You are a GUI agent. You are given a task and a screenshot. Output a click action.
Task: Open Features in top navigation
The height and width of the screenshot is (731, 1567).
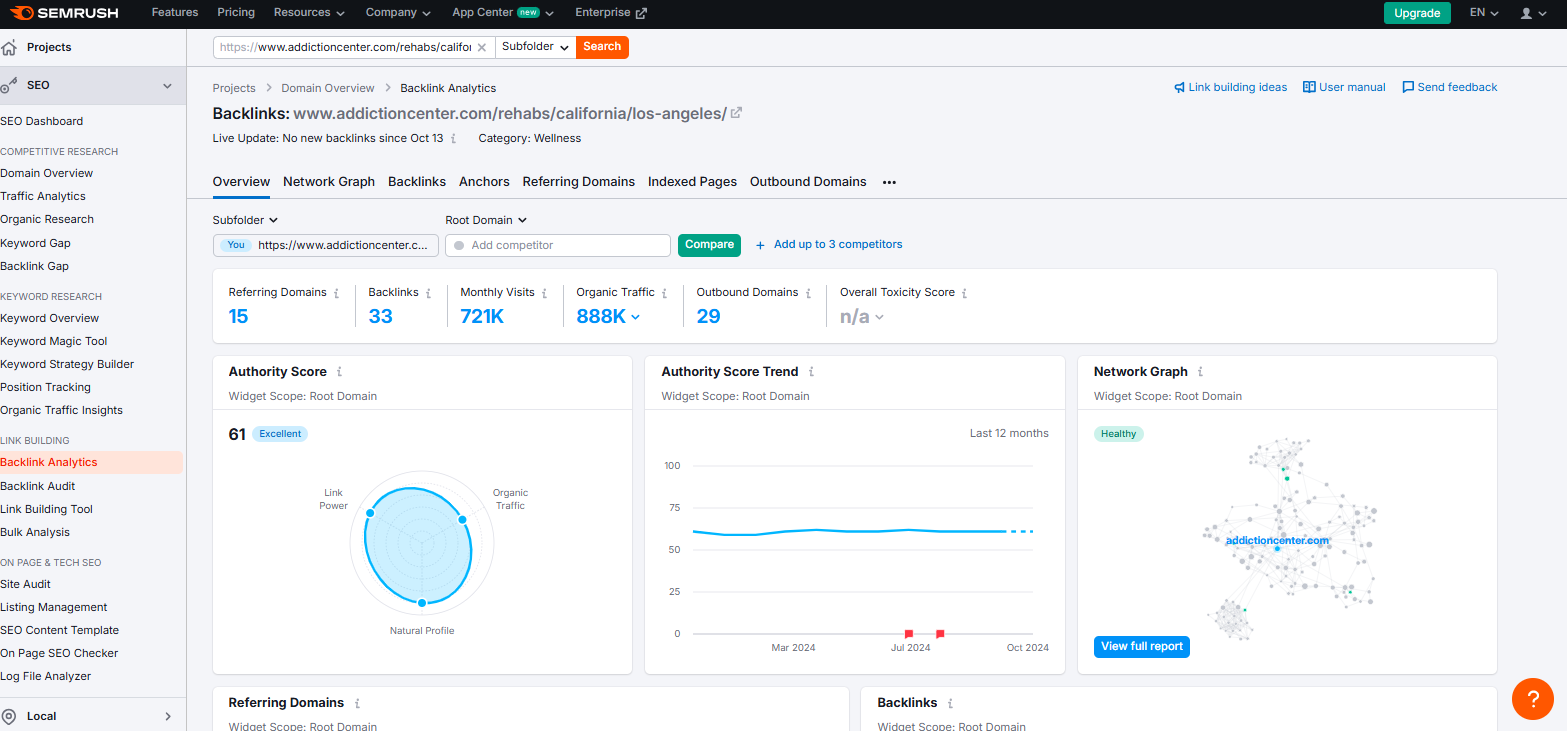click(x=175, y=13)
